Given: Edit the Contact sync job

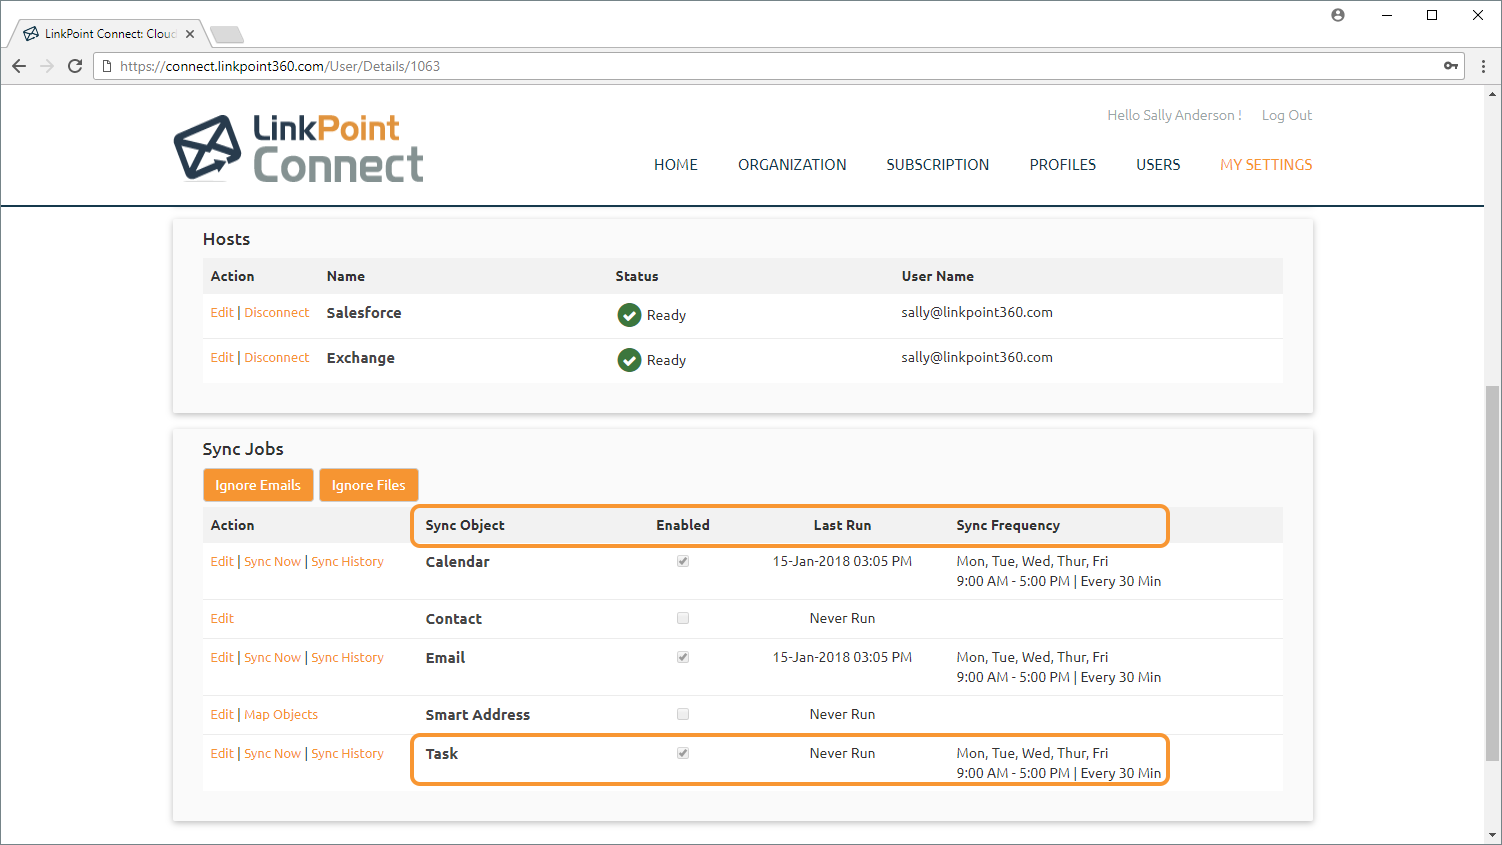Looking at the screenshot, I should coord(222,618).
